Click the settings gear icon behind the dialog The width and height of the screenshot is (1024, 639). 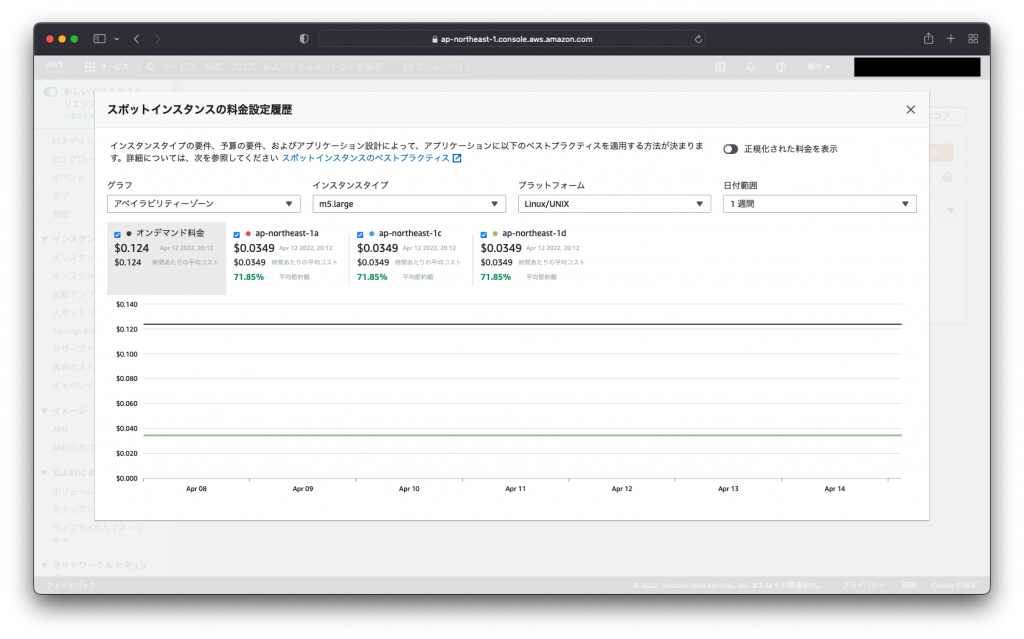pos(947,177)
